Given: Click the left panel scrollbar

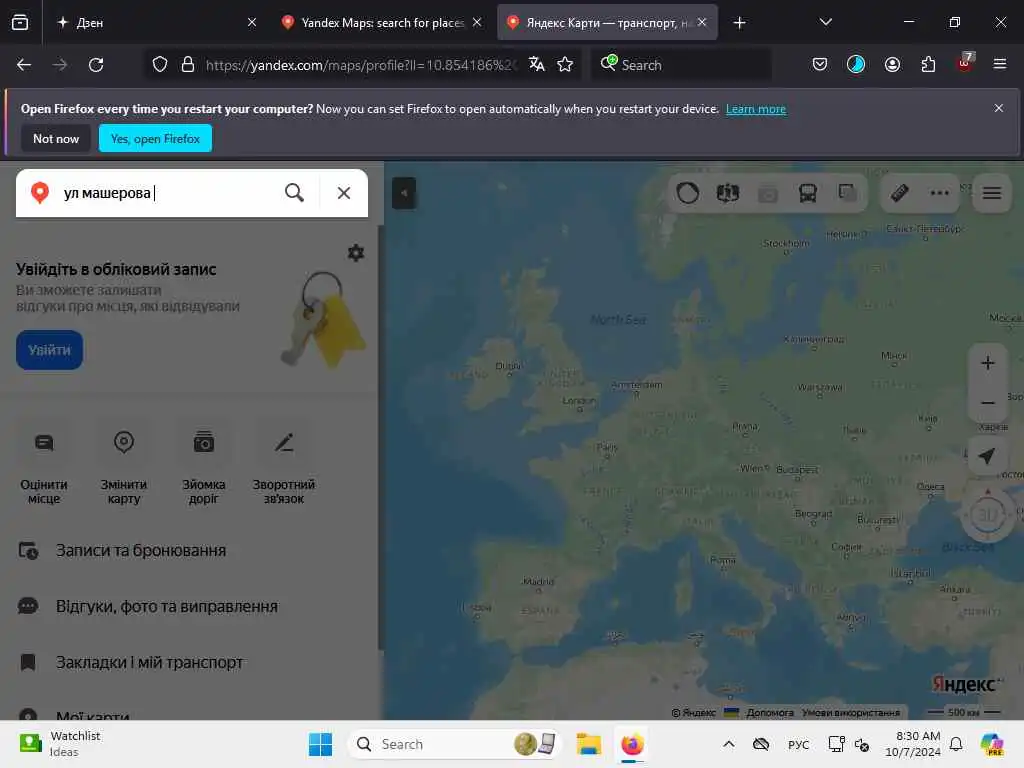Looking at the screenshot, I should (x=380, y=438).
